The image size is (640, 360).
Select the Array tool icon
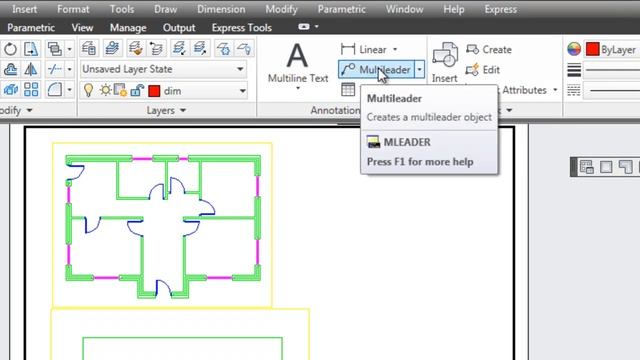31,89
